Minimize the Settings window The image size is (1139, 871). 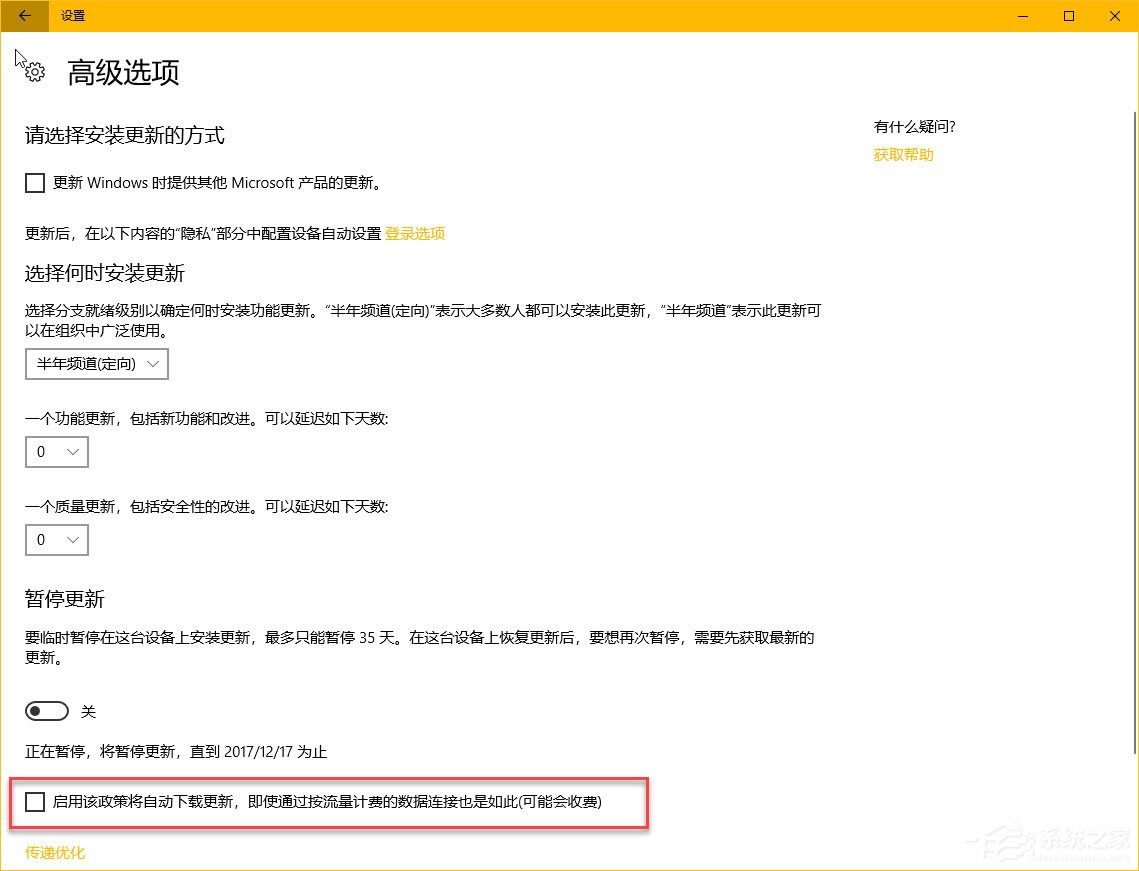click(1022, 16)
